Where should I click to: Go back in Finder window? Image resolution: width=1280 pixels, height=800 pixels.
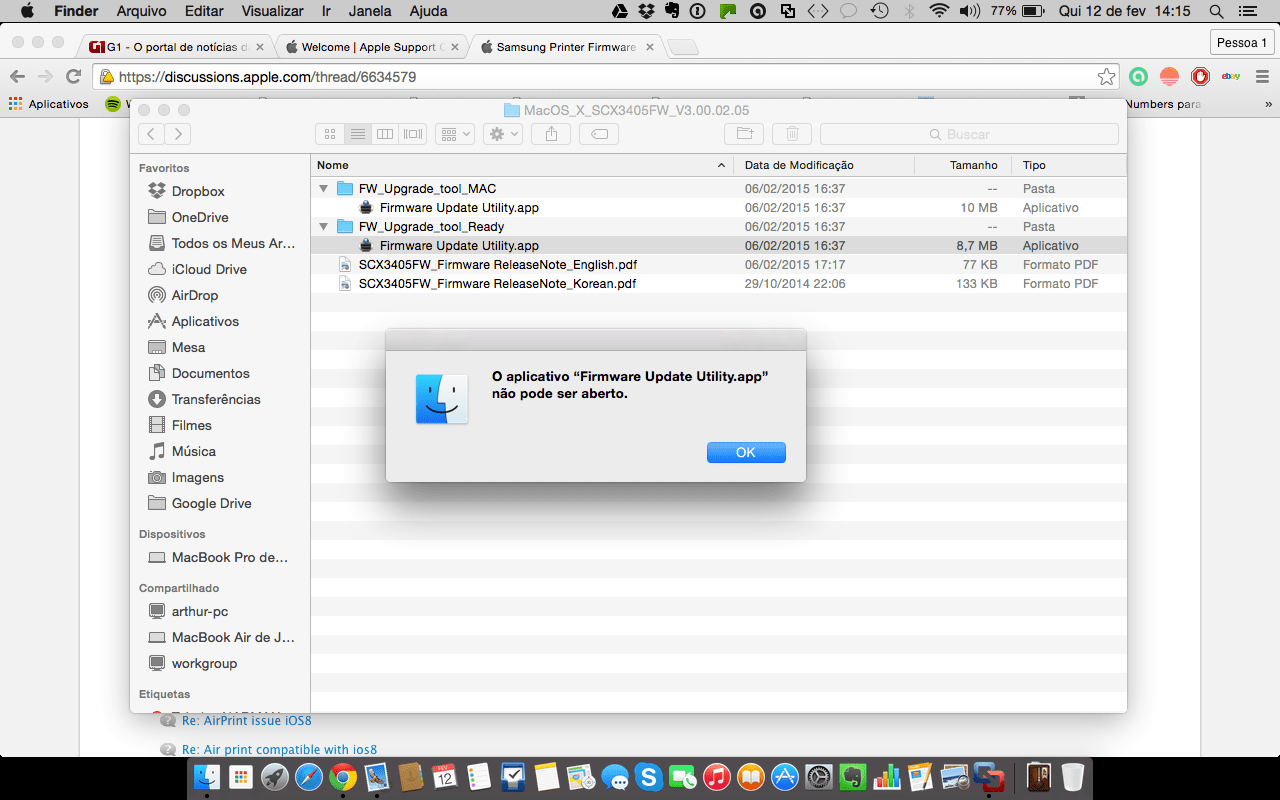coord(152,134)
